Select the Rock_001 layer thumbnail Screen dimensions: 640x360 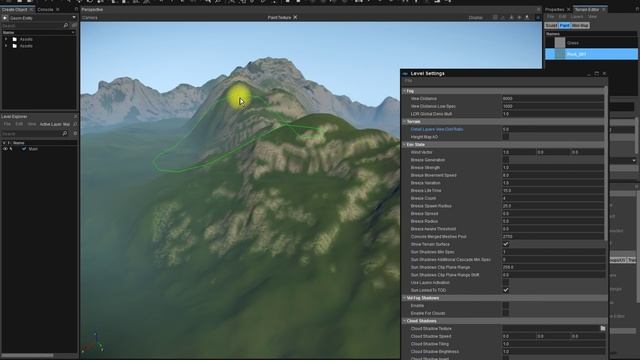560,54
